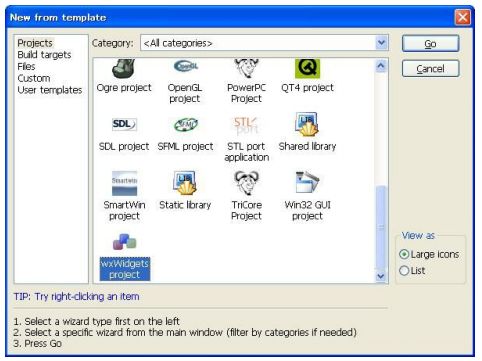Click the 'SmartWin project' label
The height and width of the screenshot is (361, 482).
pos(124,210)
